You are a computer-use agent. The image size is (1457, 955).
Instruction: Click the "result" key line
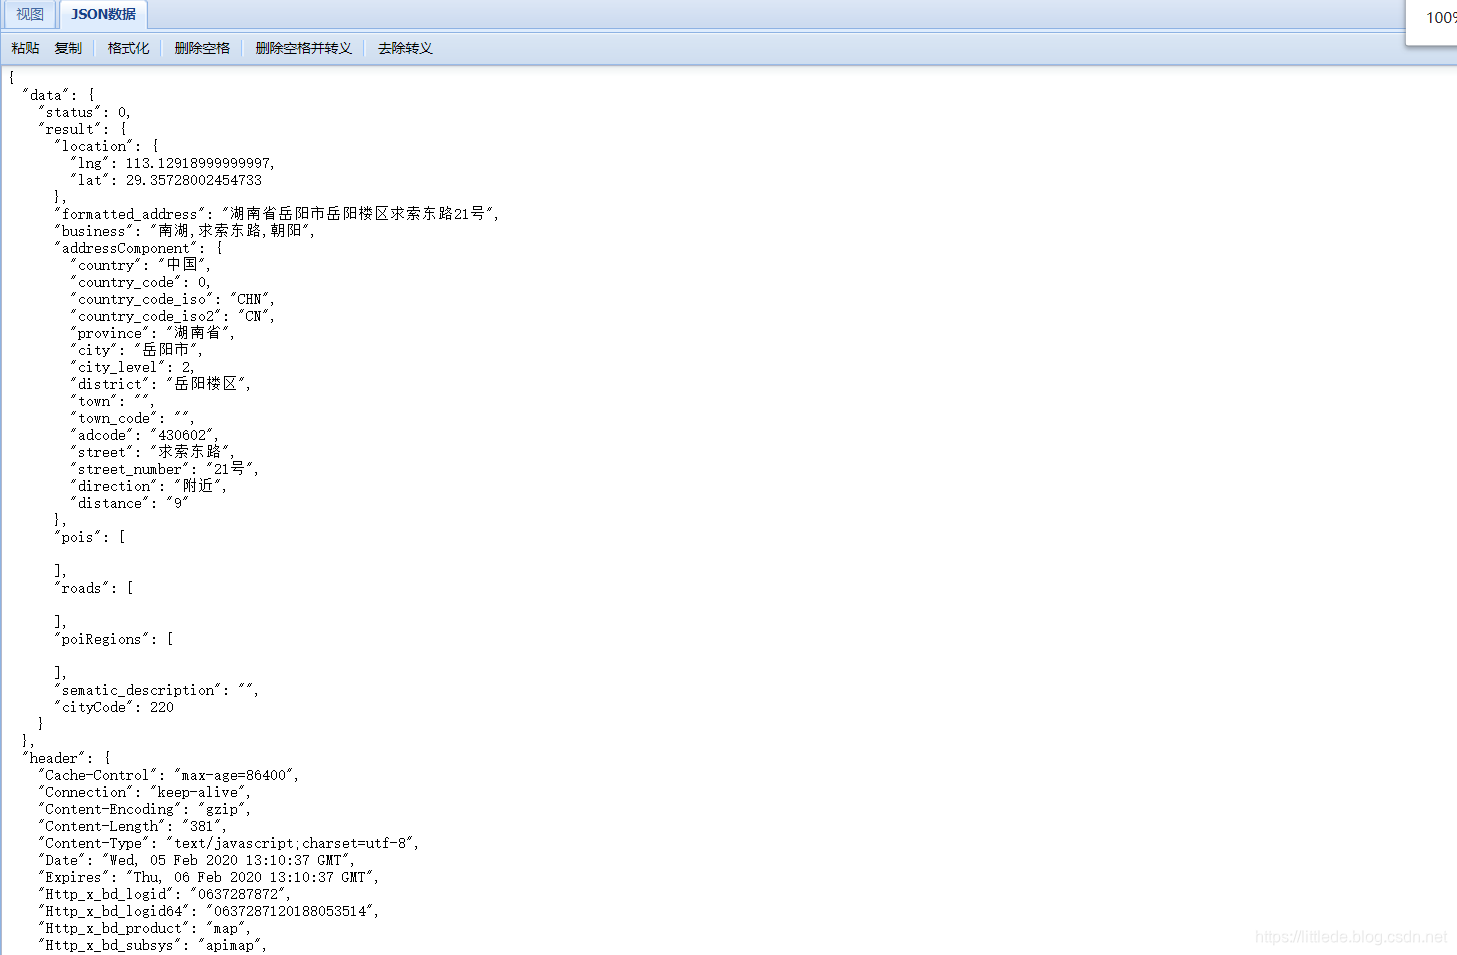click(x=83, y=130)
